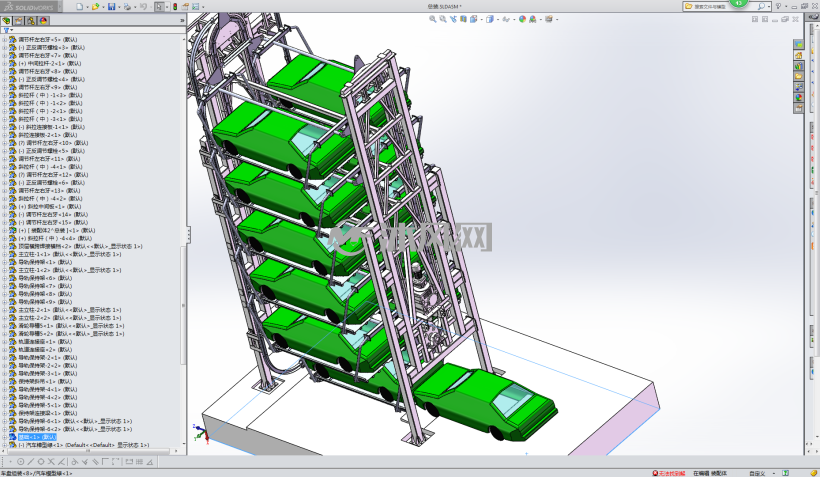The width and height of the screenshot is (820, 477).
Task: Open the View Orientation dropdown arrow
Action: pyautogui.click(x=481, y=19)
